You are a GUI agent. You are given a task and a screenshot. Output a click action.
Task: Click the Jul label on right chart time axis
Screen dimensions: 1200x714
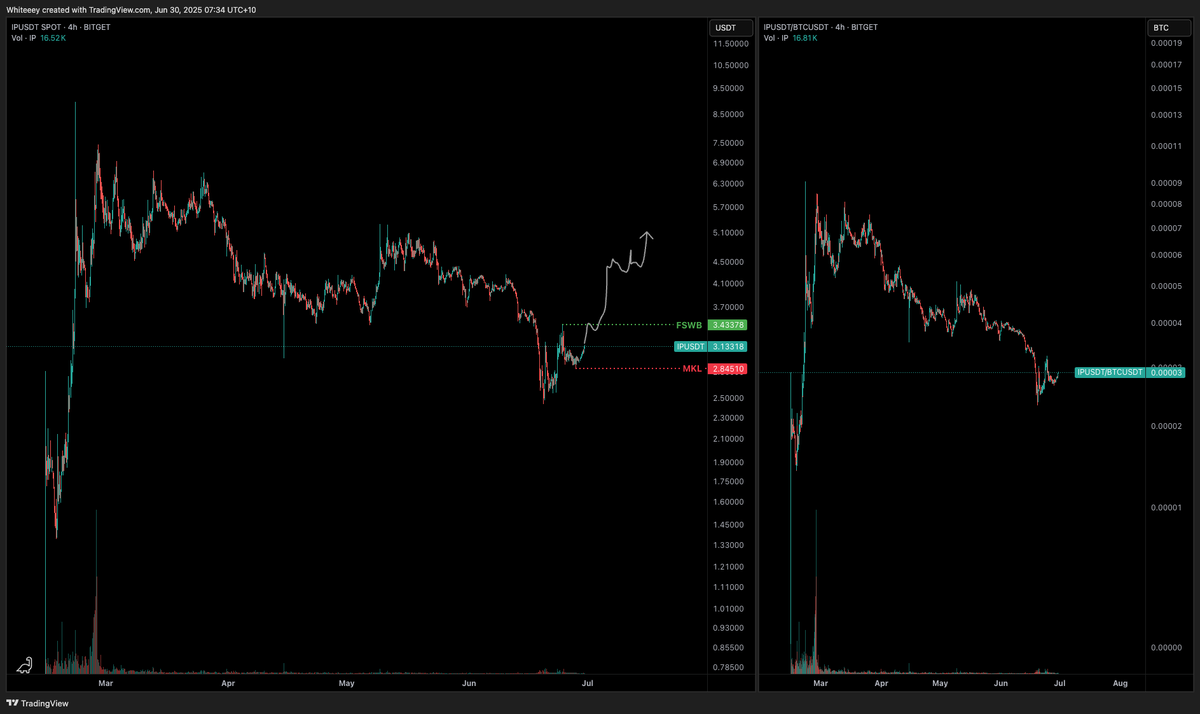click(1060, 684)
